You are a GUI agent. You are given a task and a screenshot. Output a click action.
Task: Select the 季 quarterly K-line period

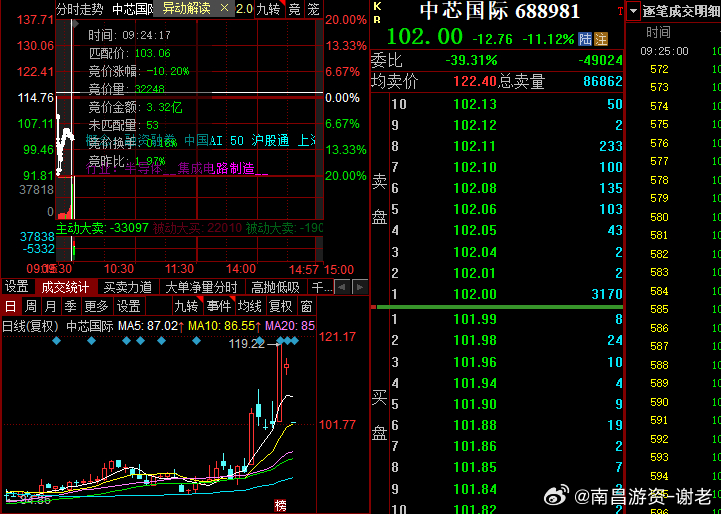coord(70,306)
